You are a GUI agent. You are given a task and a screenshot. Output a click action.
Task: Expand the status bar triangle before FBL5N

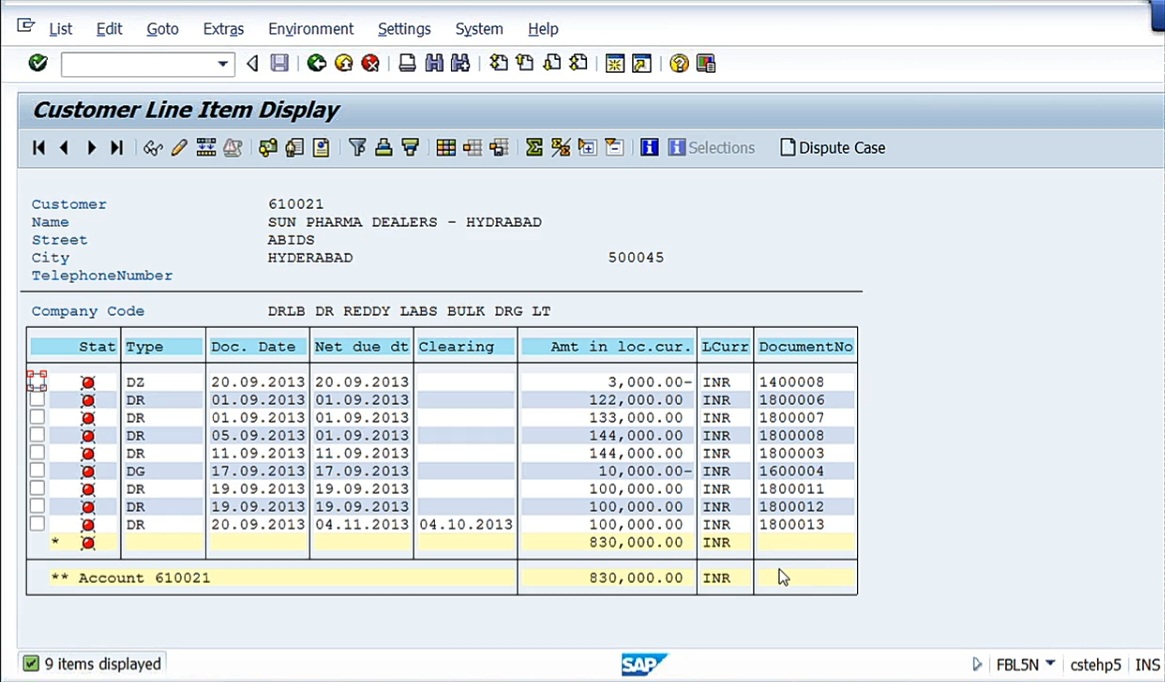(x=977, y=664)
